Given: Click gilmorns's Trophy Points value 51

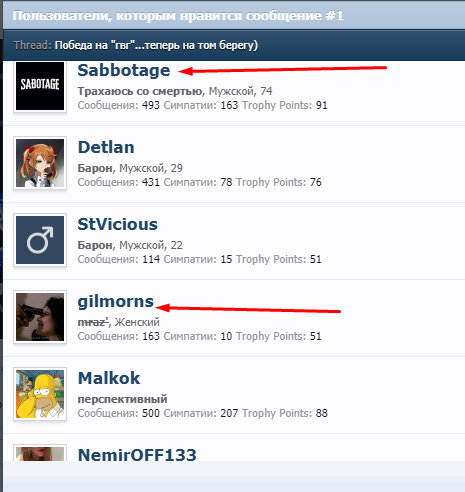Looking at the screenshot, I should [x=316, y=336].
